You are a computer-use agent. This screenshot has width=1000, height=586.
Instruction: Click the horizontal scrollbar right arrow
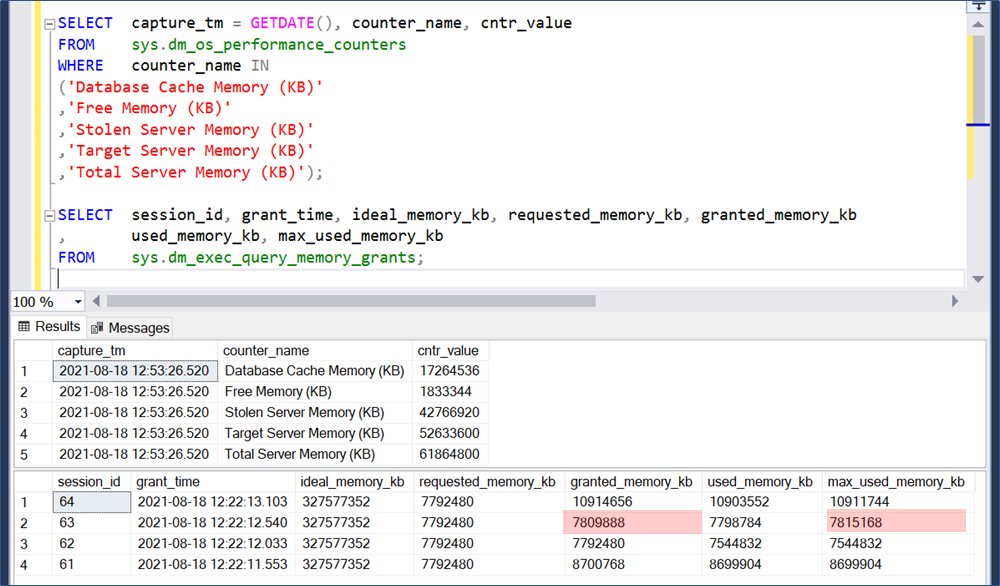pos(955,301)
